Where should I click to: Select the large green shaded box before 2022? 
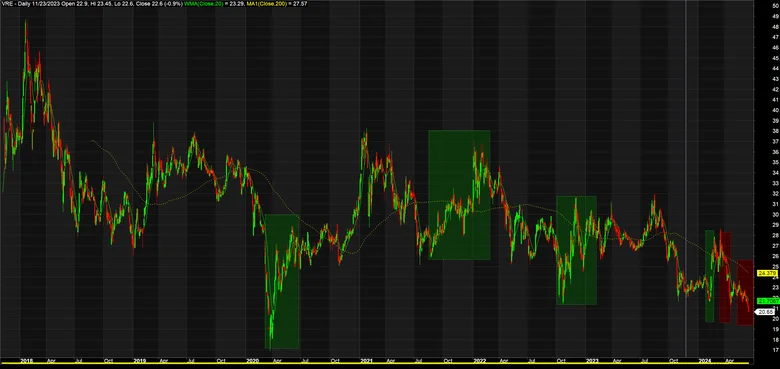(x=459, y=195)
